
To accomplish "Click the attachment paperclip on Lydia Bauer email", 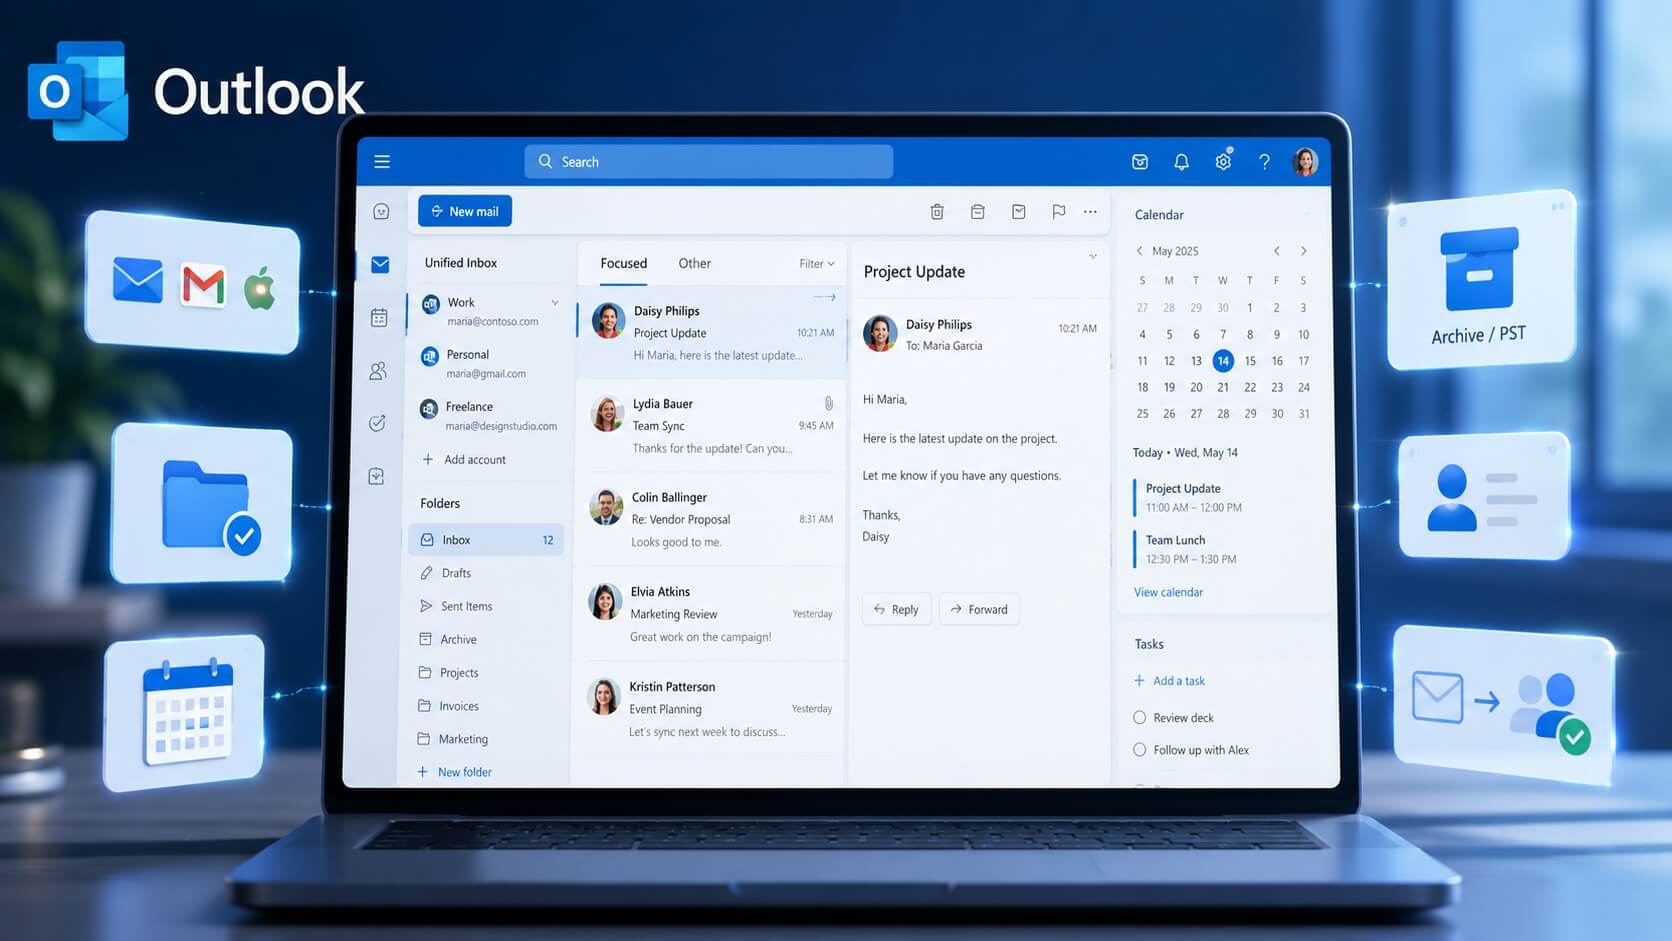I will click(x=828, y=403).
